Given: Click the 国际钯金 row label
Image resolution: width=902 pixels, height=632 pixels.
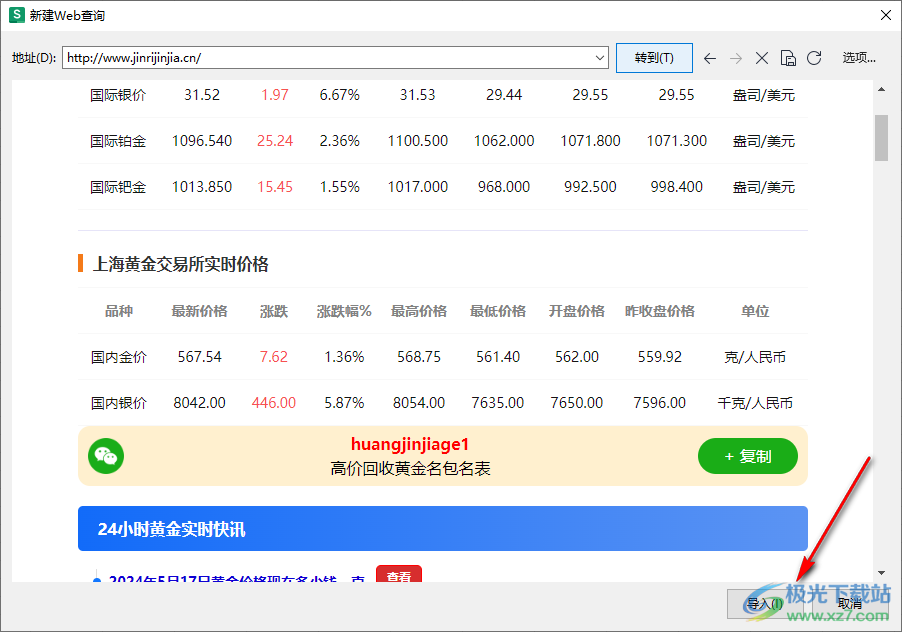Looking at the screenshot, I should [118, 187].
